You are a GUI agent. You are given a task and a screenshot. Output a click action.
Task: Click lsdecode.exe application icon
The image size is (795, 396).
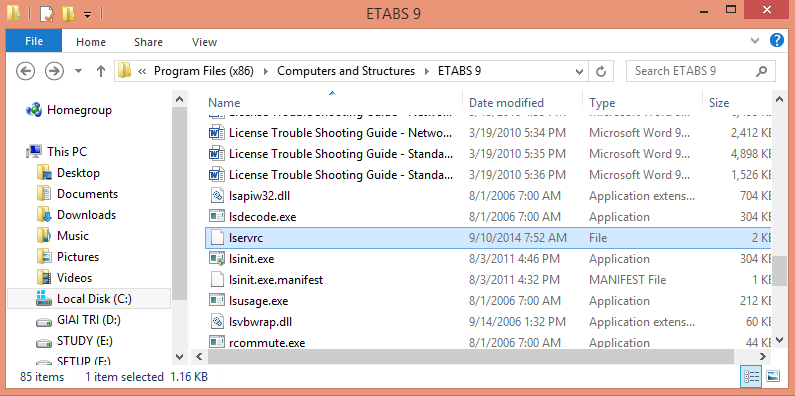point(217,217)
